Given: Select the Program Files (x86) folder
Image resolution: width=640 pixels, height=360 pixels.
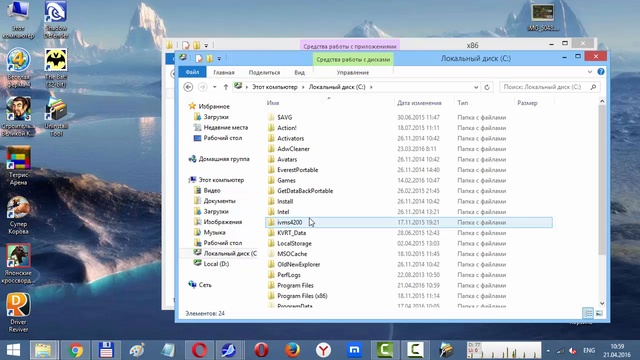Looking at the screenshot, I should pos(302,296).
